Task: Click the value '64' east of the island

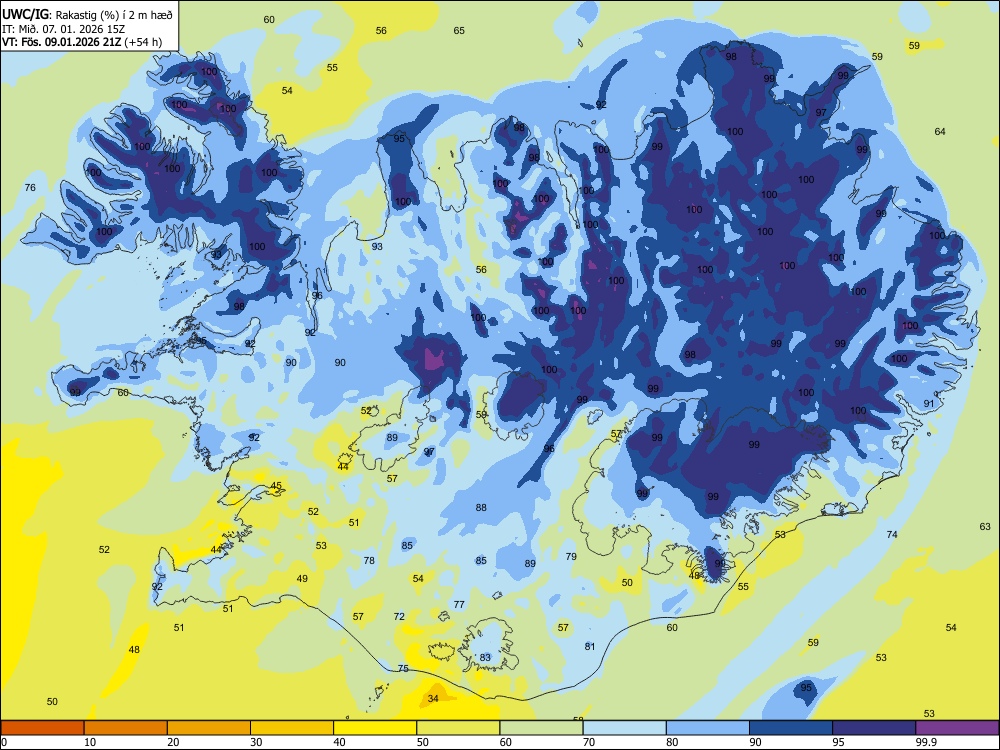Action: pos(940,131)
